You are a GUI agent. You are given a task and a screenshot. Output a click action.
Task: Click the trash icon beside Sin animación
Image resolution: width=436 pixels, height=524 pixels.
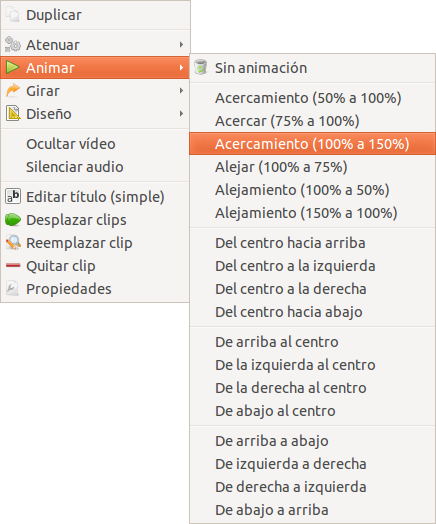click(x=201, y=67)
